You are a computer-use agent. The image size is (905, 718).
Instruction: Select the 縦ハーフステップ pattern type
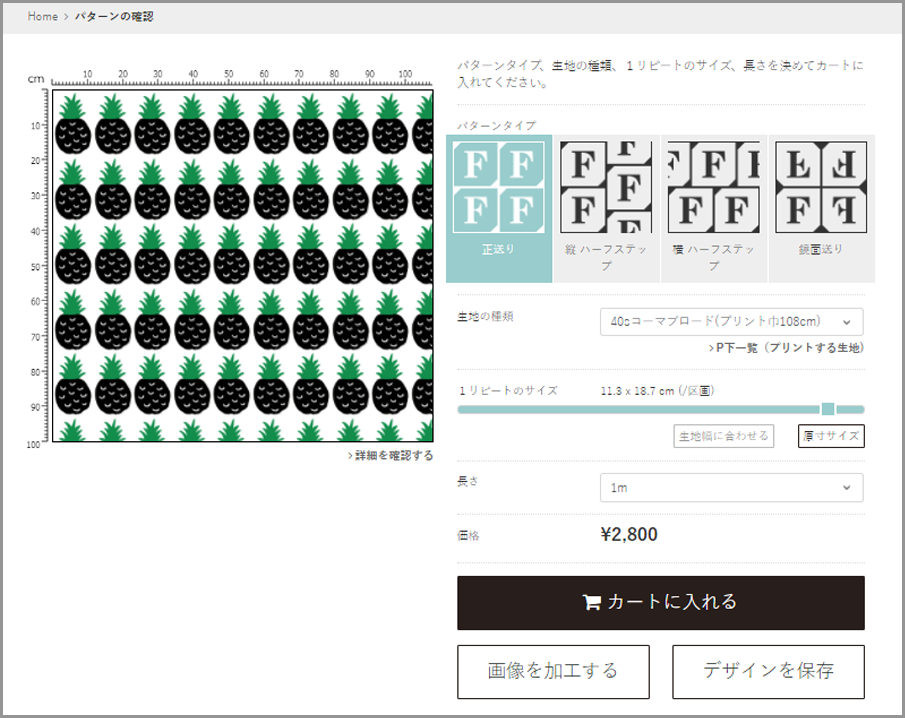(x=606, y=208)
